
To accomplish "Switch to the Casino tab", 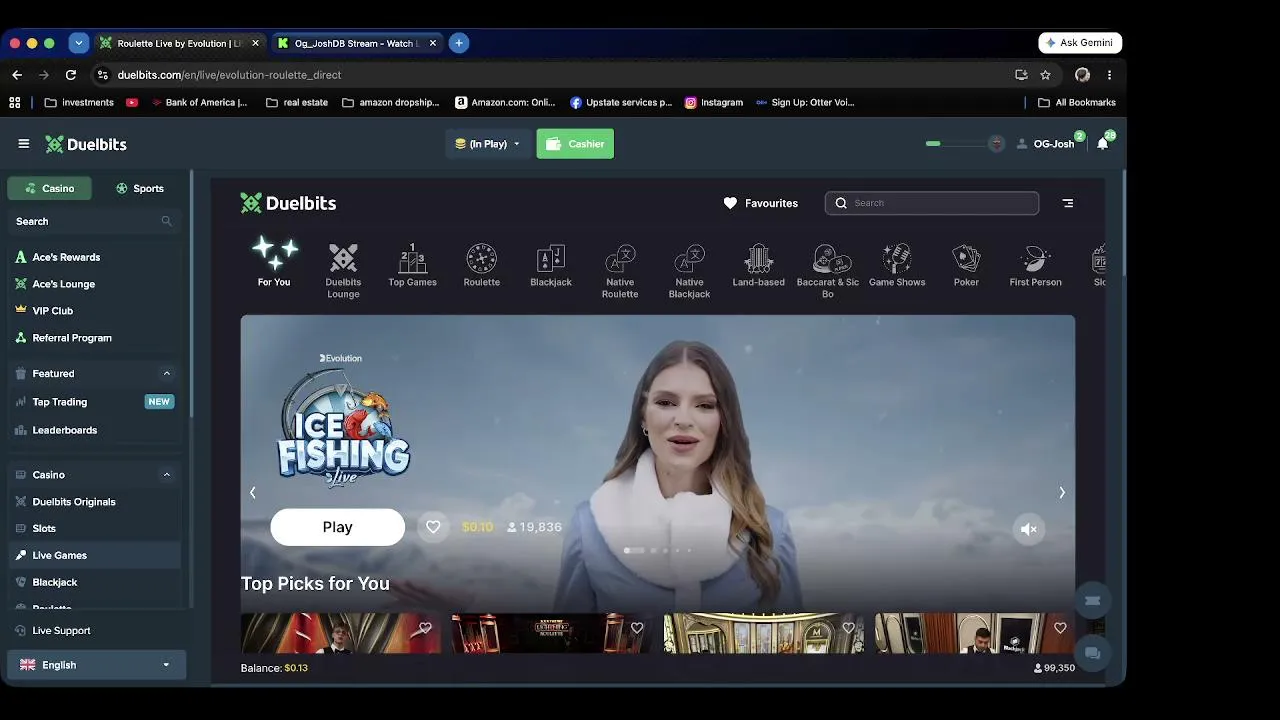I will click(x=50, y=188).
